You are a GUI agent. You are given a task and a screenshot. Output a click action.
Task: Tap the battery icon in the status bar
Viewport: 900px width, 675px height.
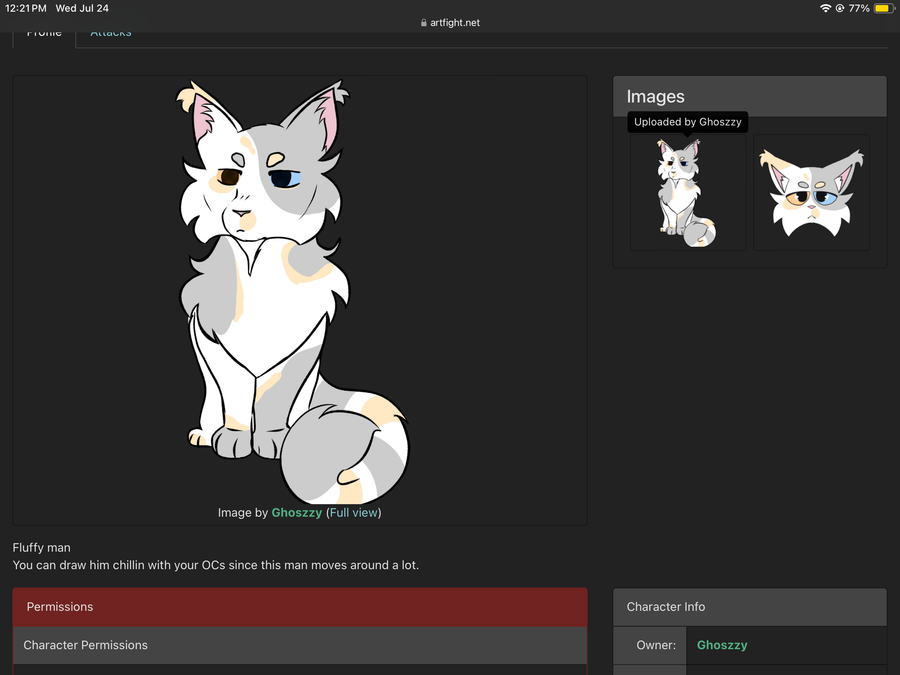tap(883, 8)
